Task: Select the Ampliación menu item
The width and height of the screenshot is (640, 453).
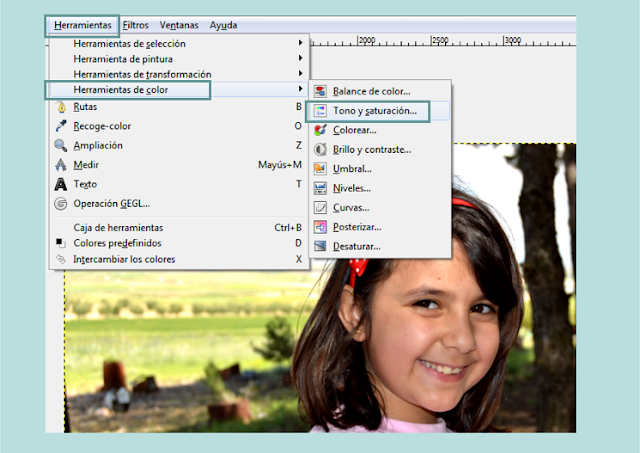Action: [178, 145]
